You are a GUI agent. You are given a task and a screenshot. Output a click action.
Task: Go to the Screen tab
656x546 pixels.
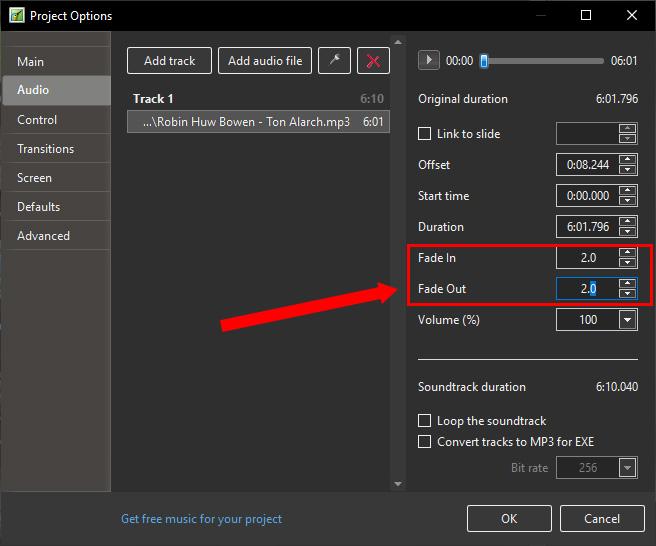57,177
